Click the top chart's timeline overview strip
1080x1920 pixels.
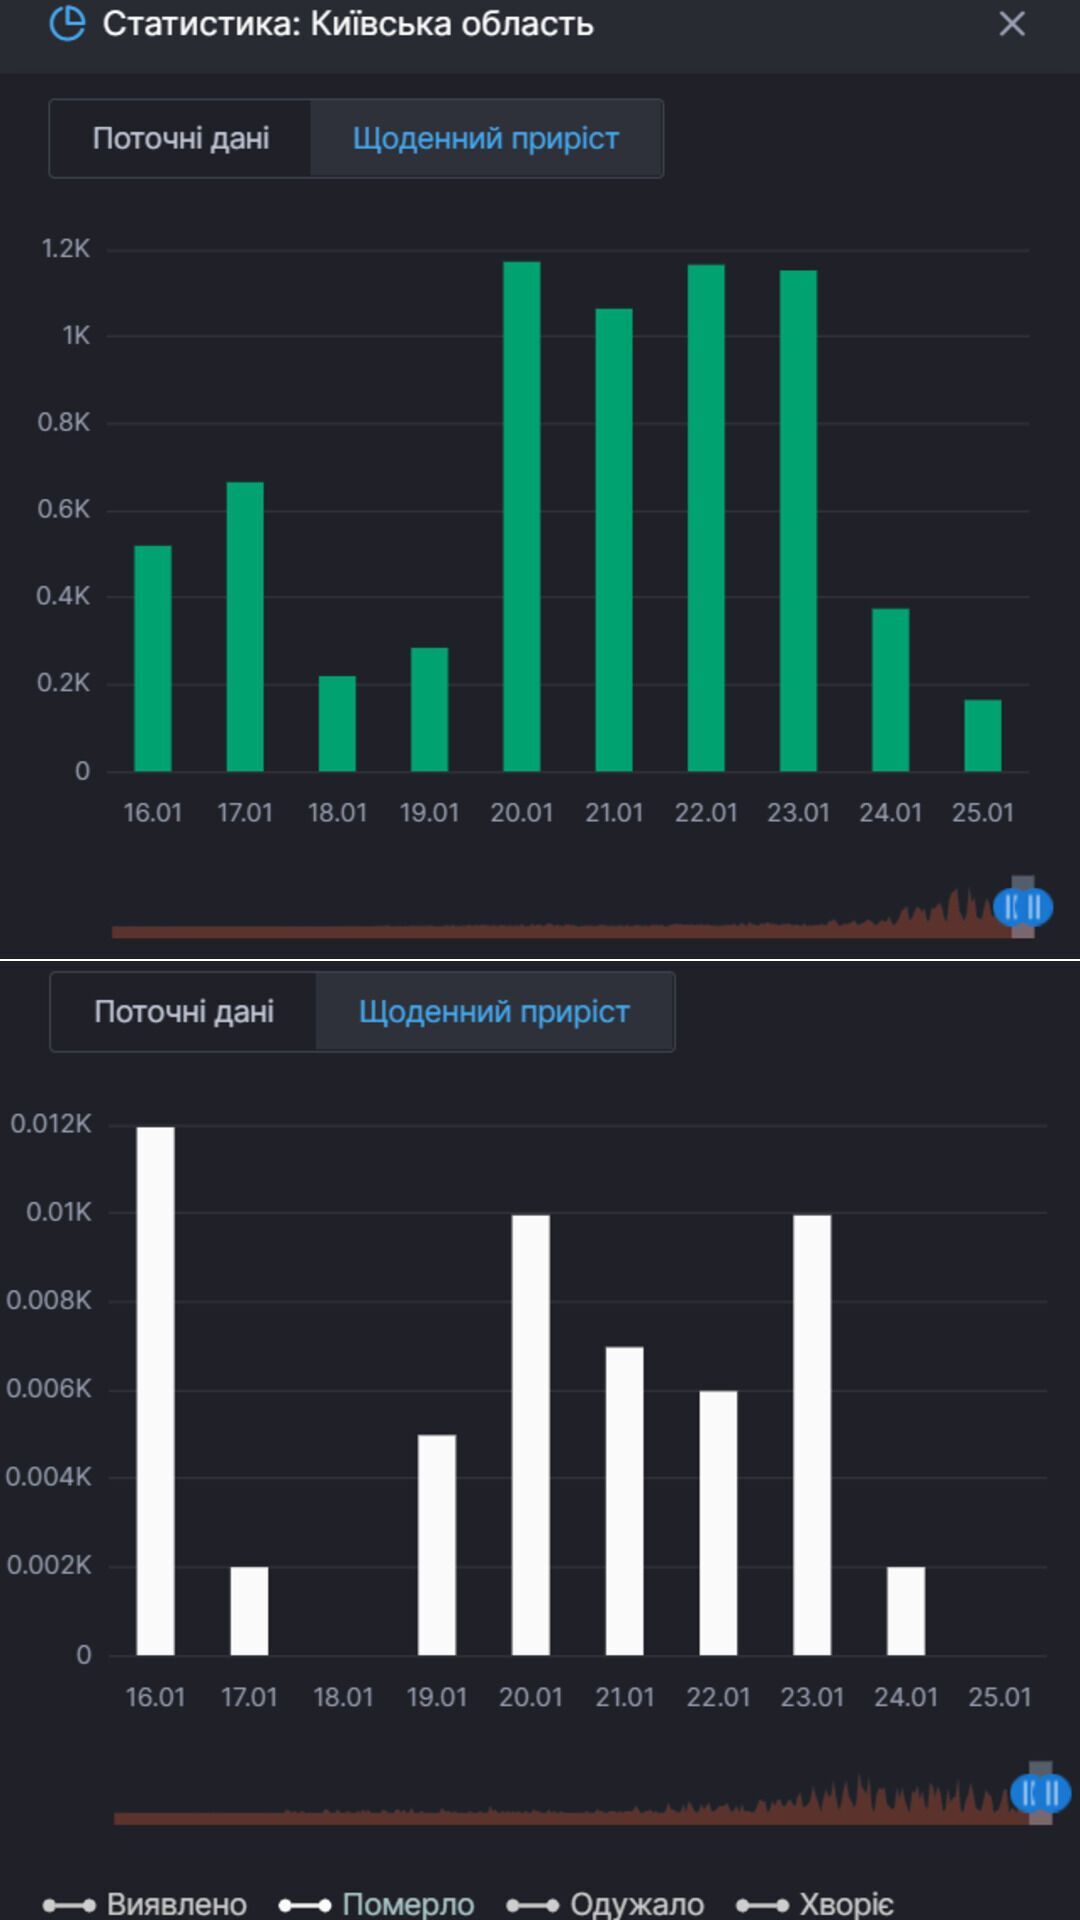550,928
